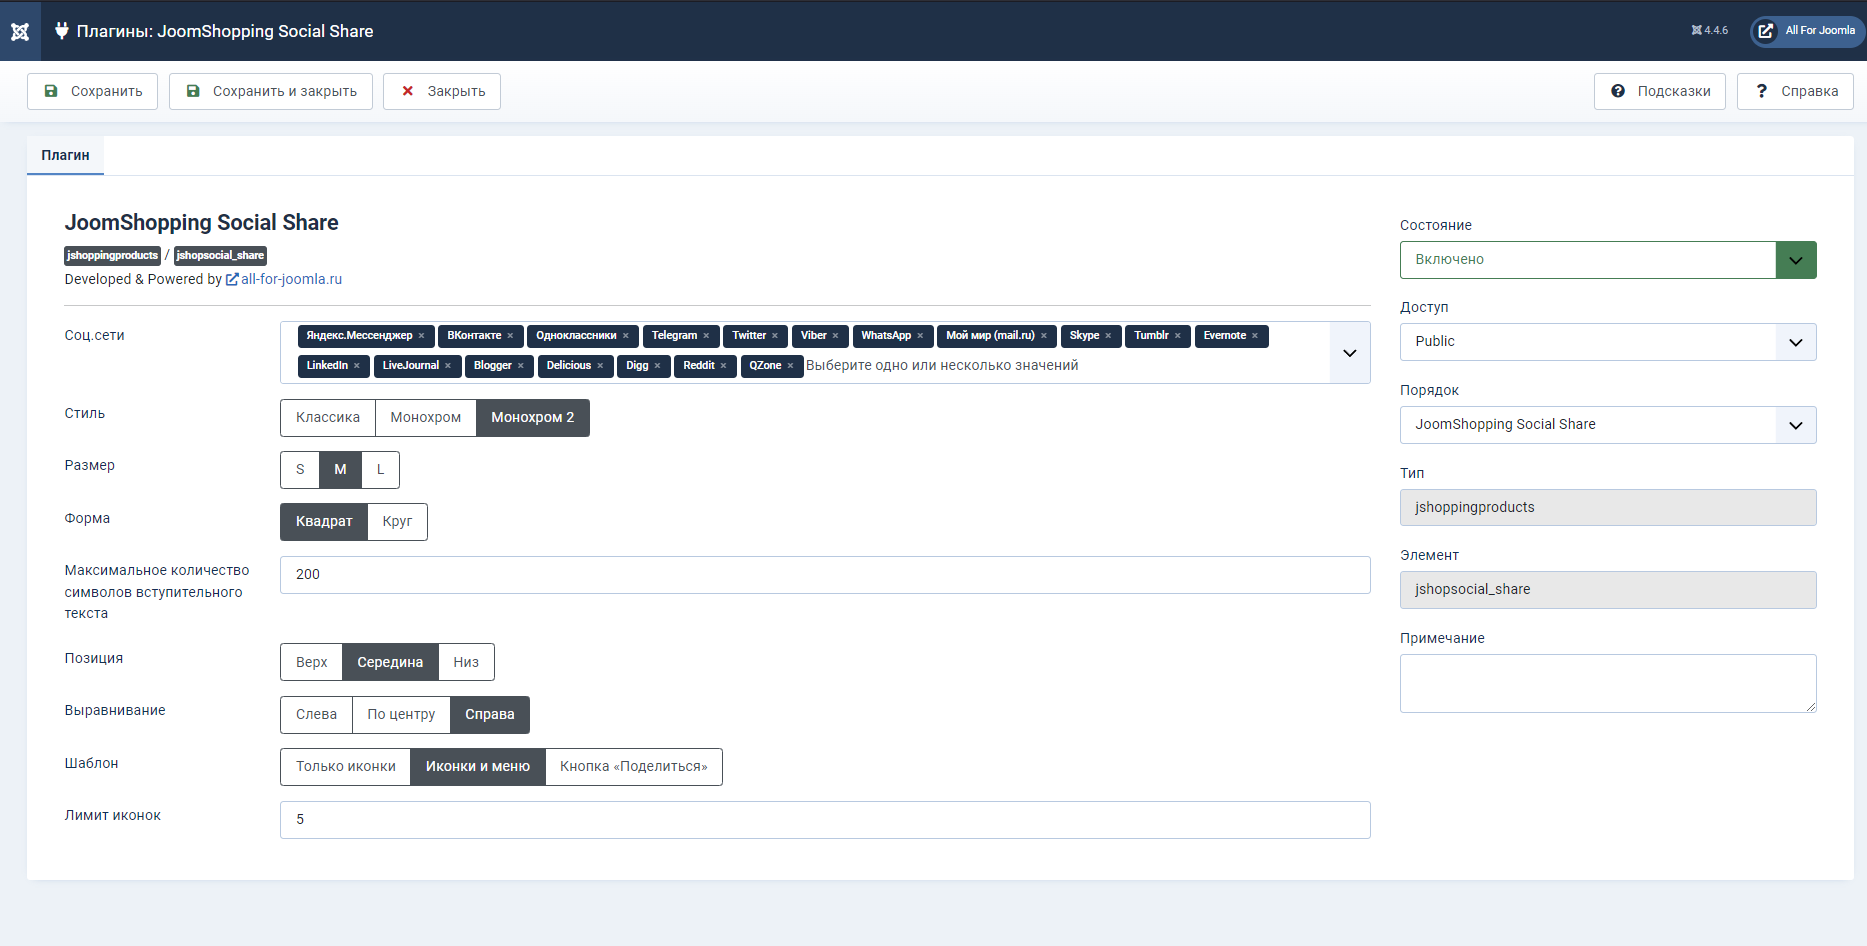1867x946 pixels.
Task: Remove the Twitter tag
Action: pyautogui.click(x=775, y=336)
